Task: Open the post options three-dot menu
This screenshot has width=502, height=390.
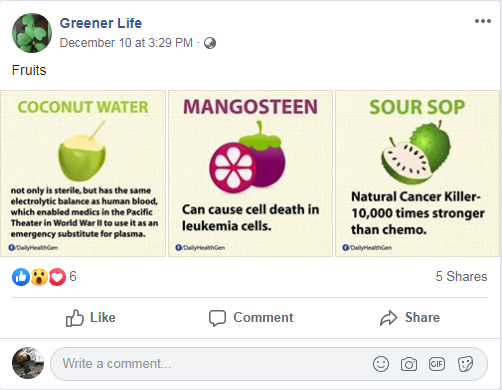Action: coord(483,21)
